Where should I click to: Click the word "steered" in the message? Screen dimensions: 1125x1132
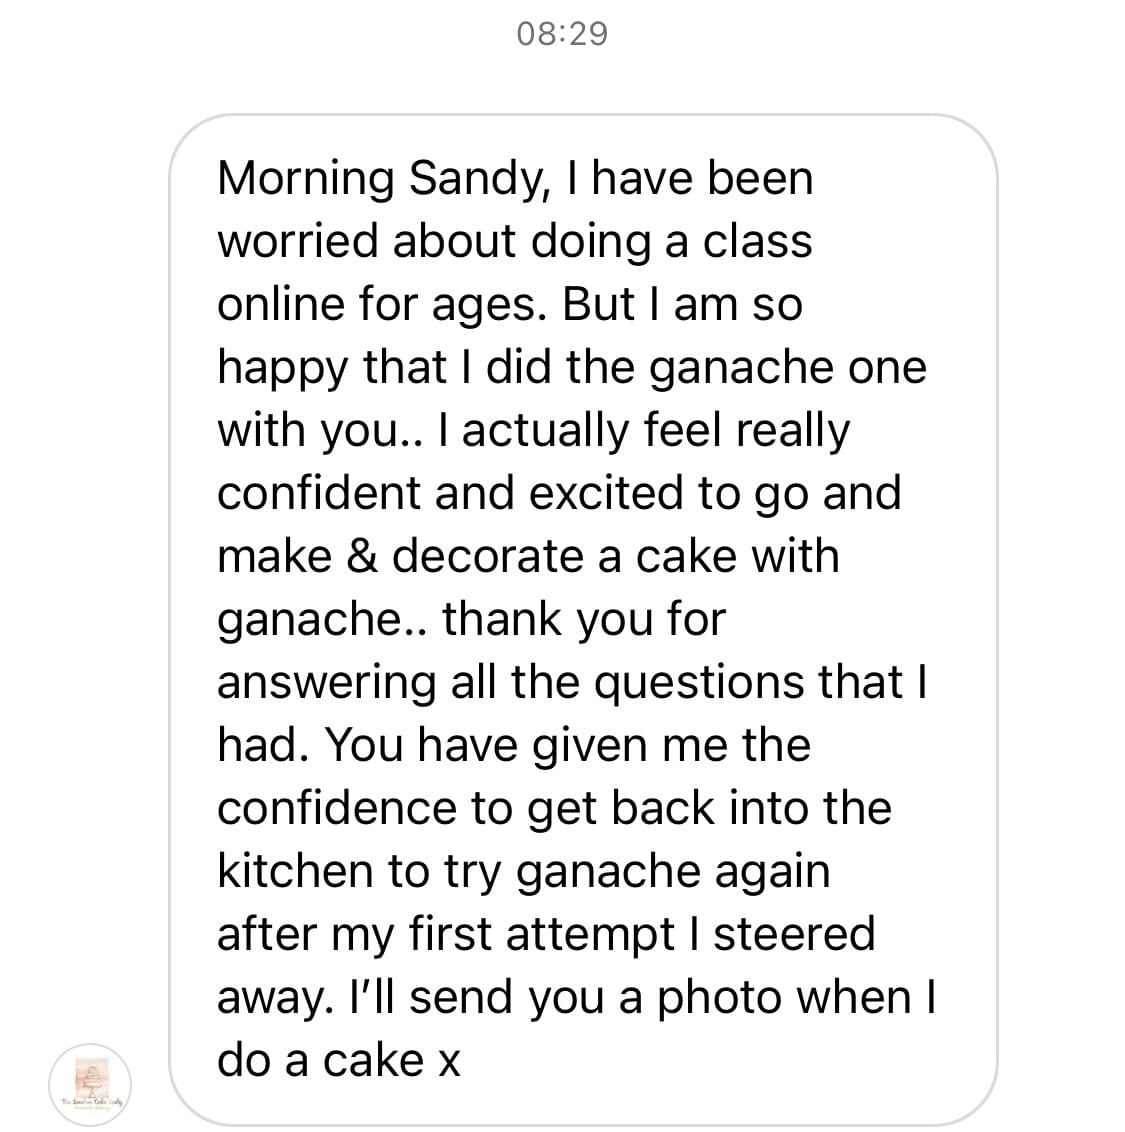coord(794,934)
